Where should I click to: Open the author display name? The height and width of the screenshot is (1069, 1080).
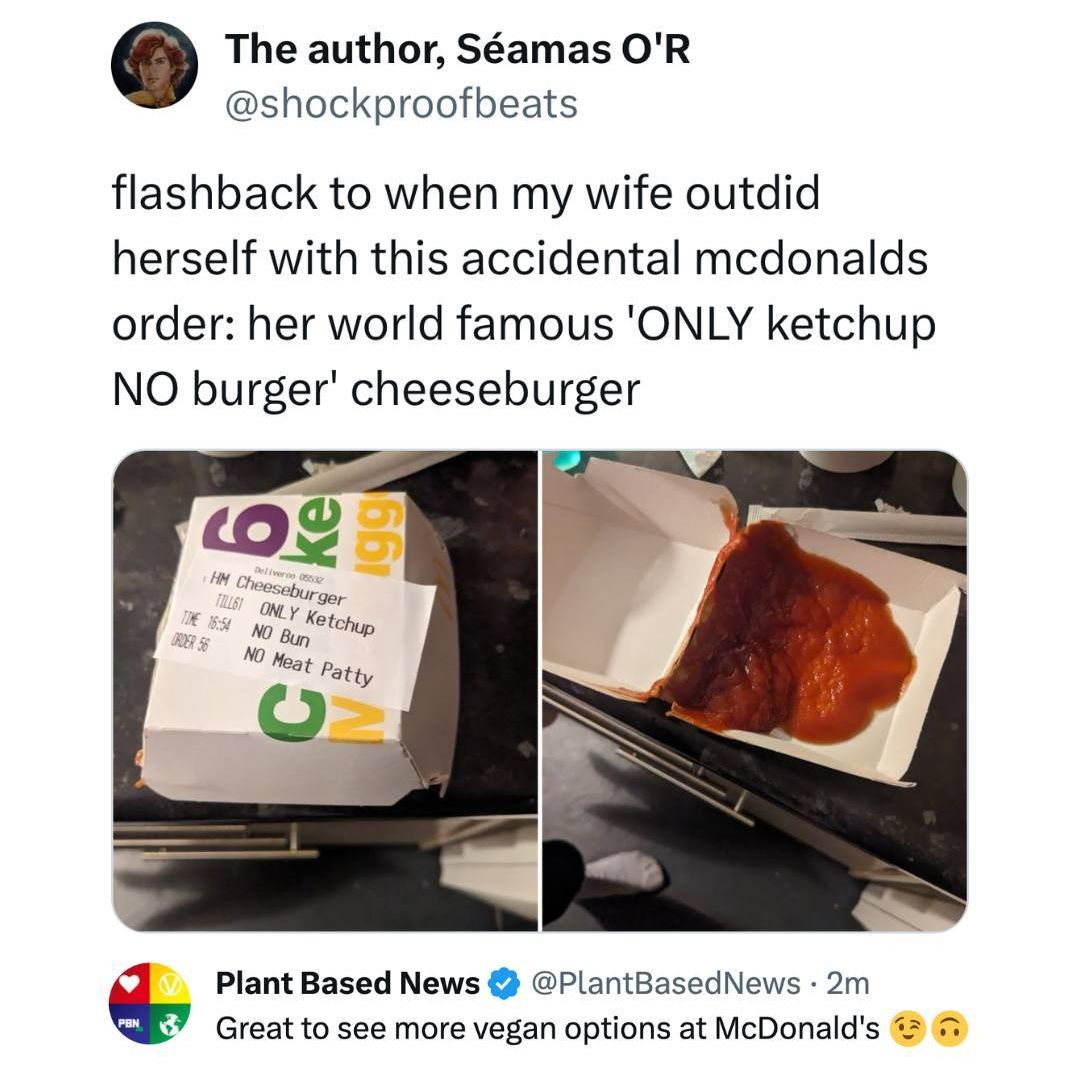[x=457, y=49]
